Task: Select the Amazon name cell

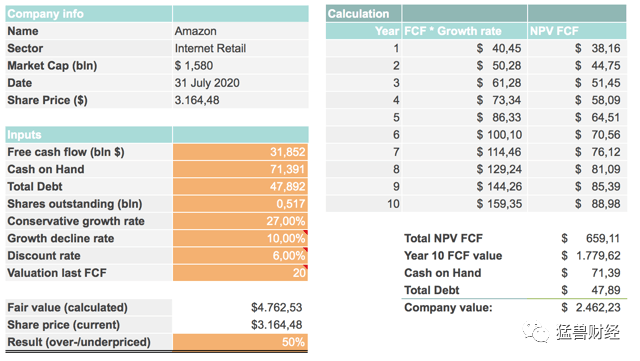Action: [240, 31]
